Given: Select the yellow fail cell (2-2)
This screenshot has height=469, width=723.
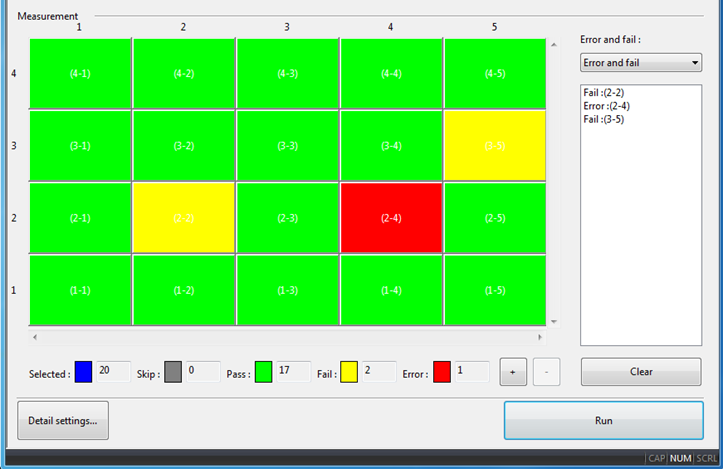Looking at the screenshot, I should 184,218.
